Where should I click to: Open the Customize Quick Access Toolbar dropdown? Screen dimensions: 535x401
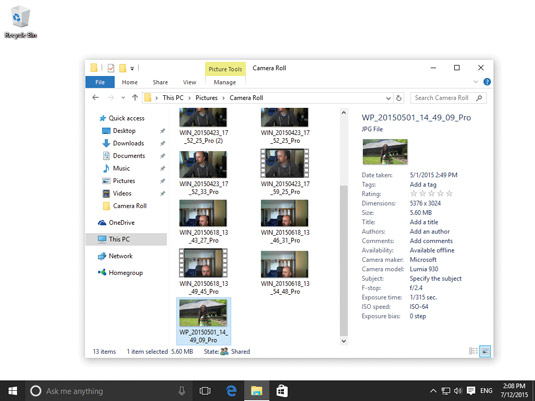[x=132, y=68]
